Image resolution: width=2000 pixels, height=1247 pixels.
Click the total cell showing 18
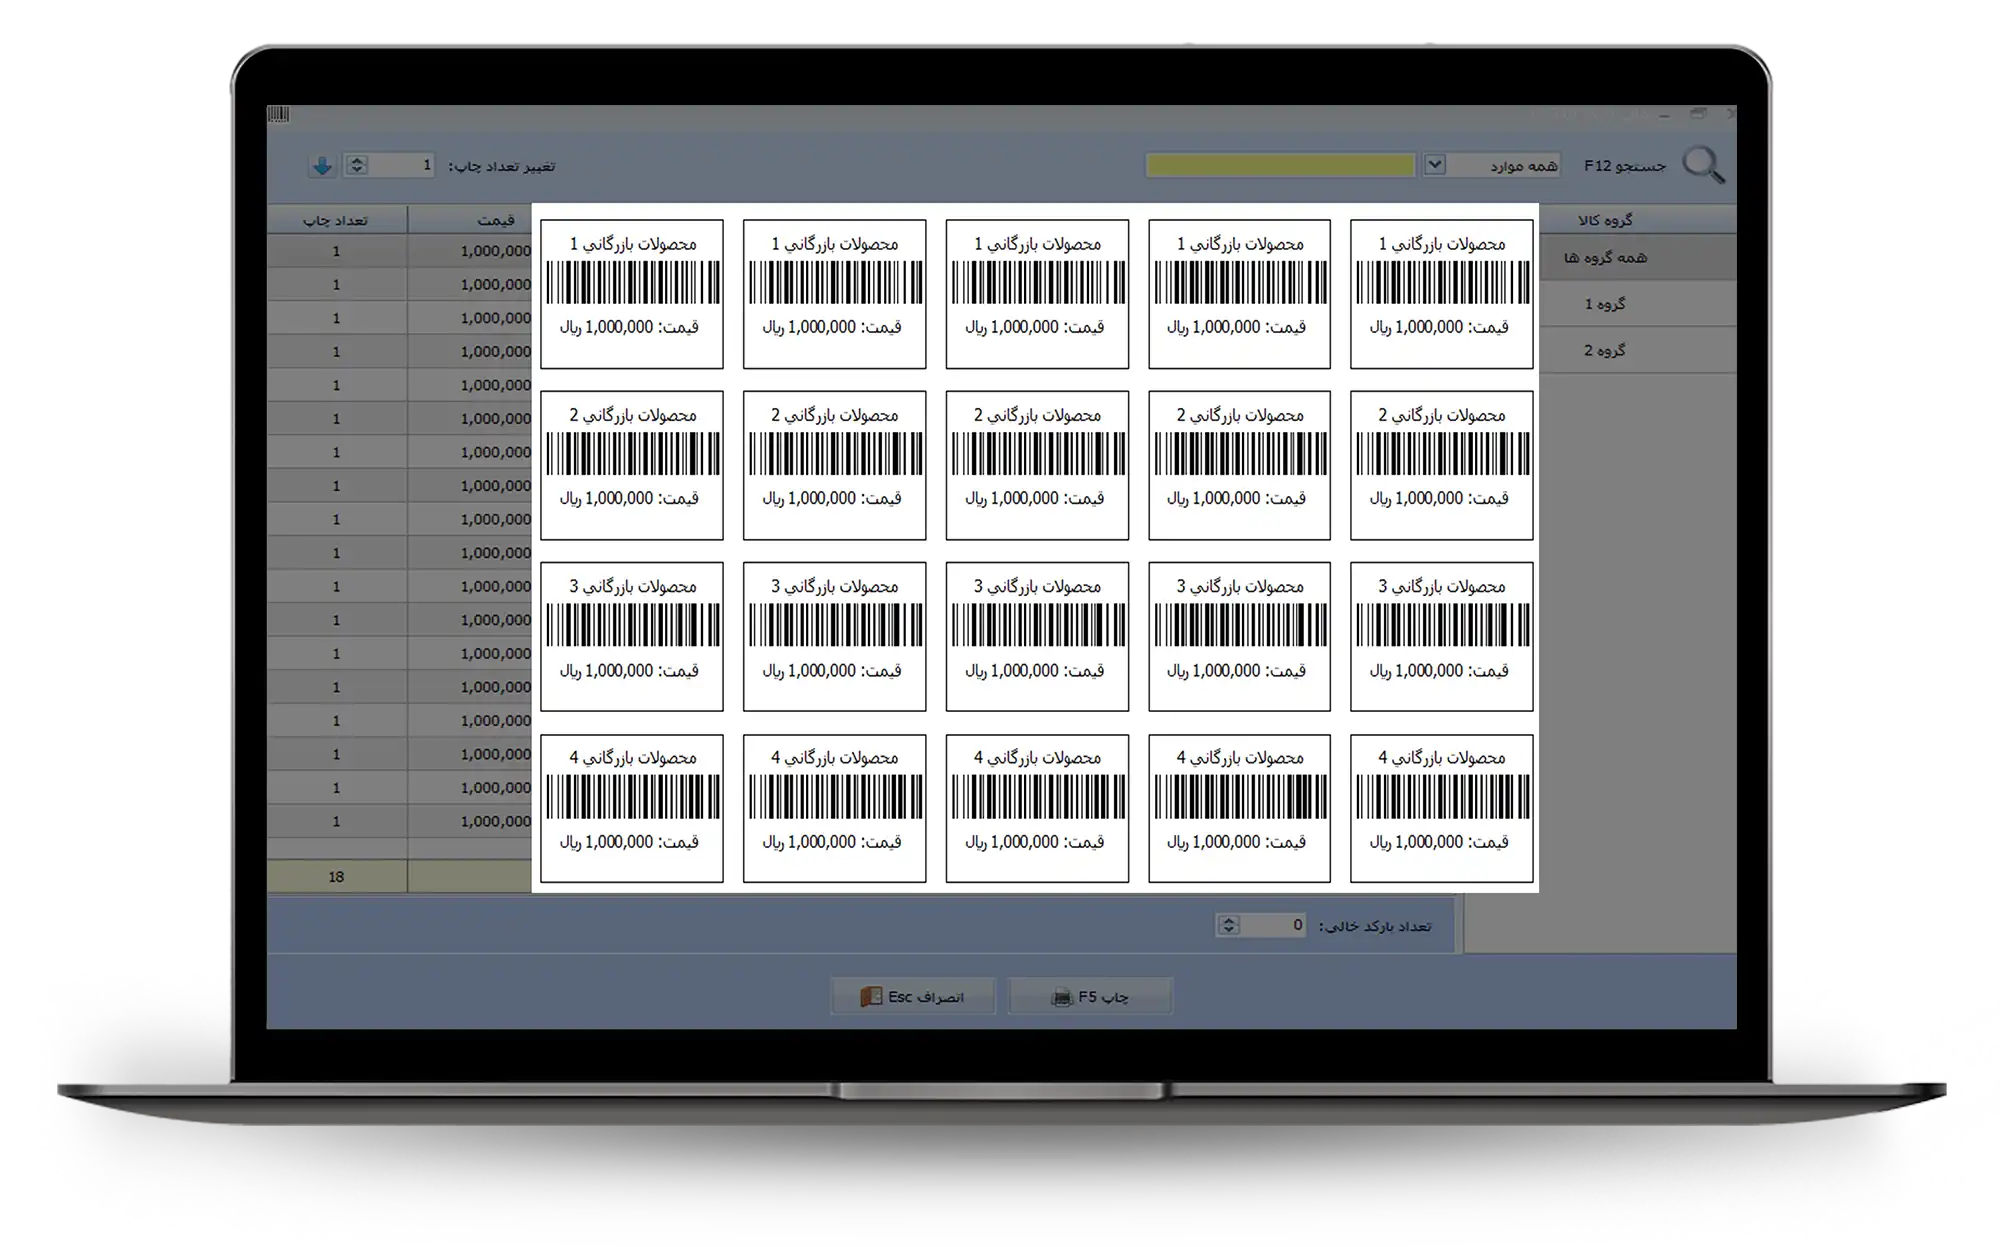tap(337, 877)
